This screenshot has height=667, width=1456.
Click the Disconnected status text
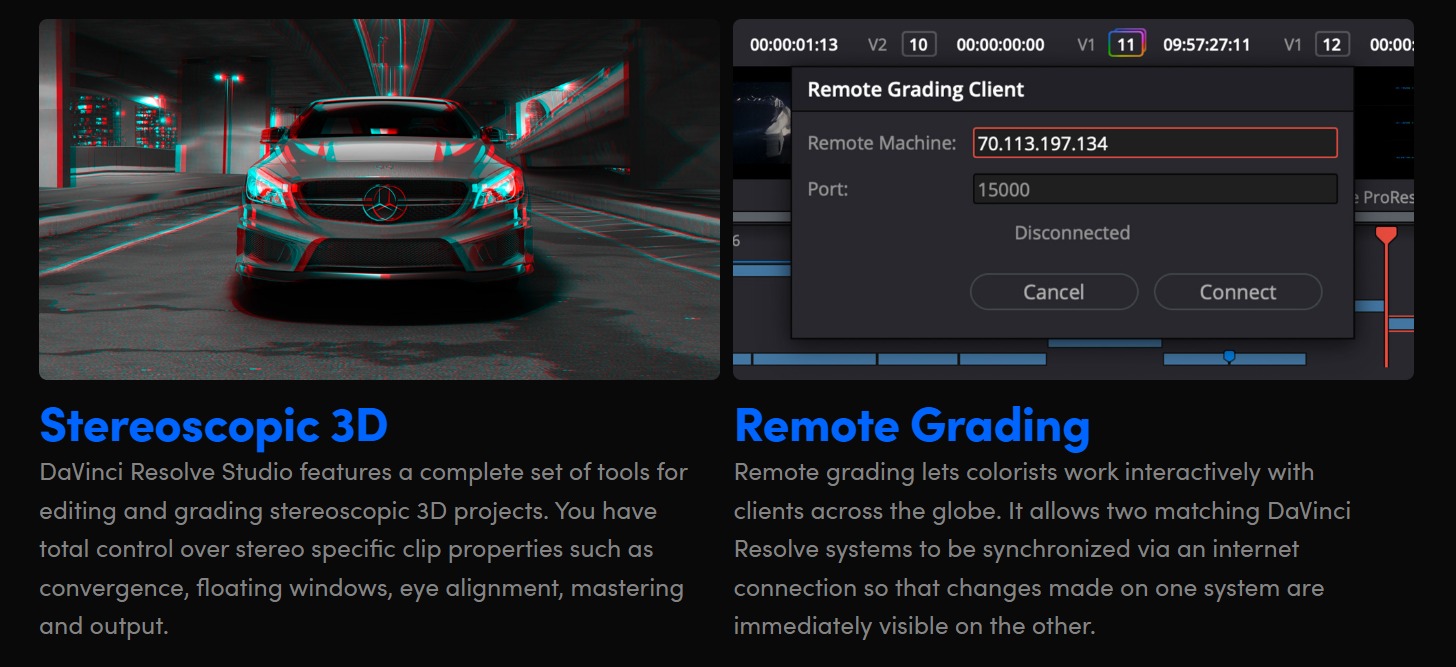click(1072, 233)
